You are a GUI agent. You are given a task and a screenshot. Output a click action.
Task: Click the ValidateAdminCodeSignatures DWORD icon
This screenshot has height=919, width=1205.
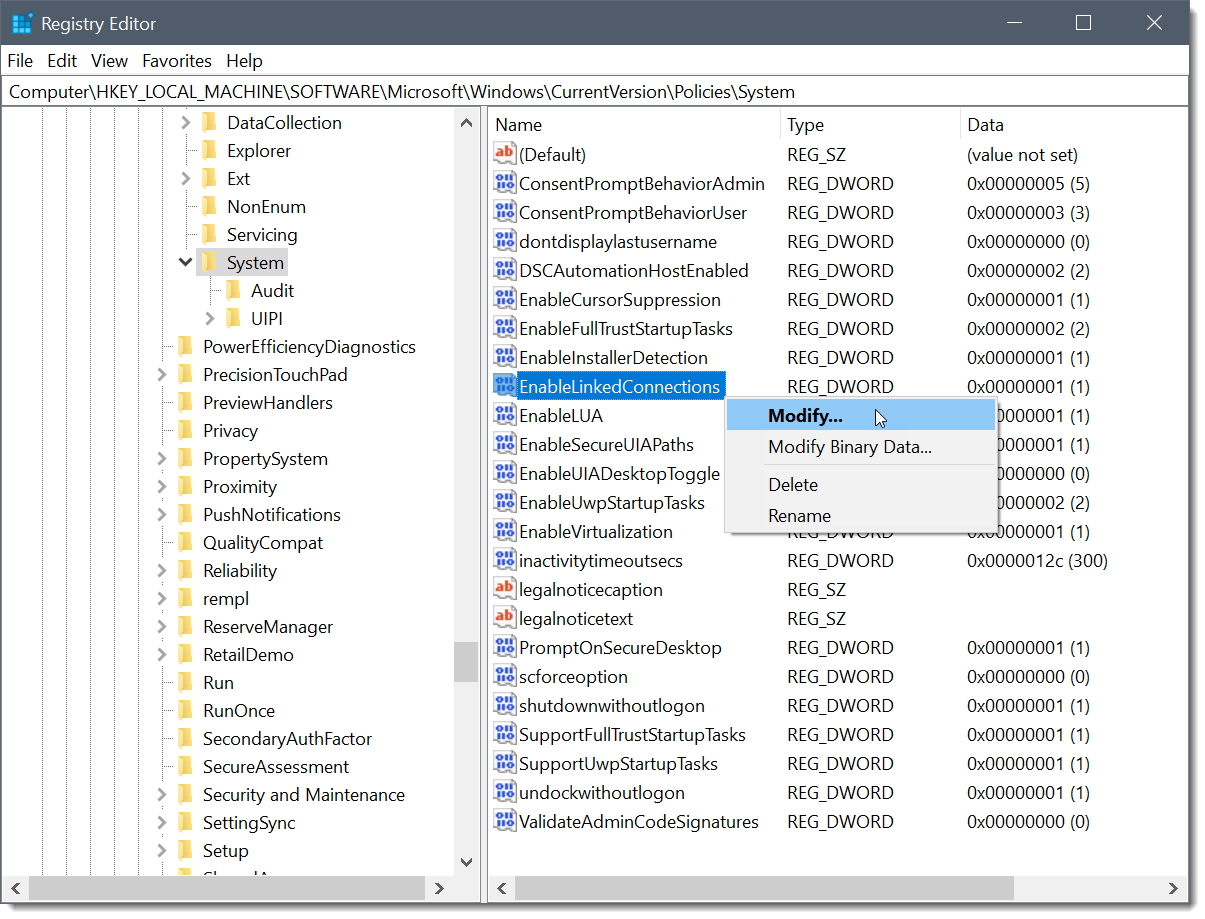click(x=505, y=821)
